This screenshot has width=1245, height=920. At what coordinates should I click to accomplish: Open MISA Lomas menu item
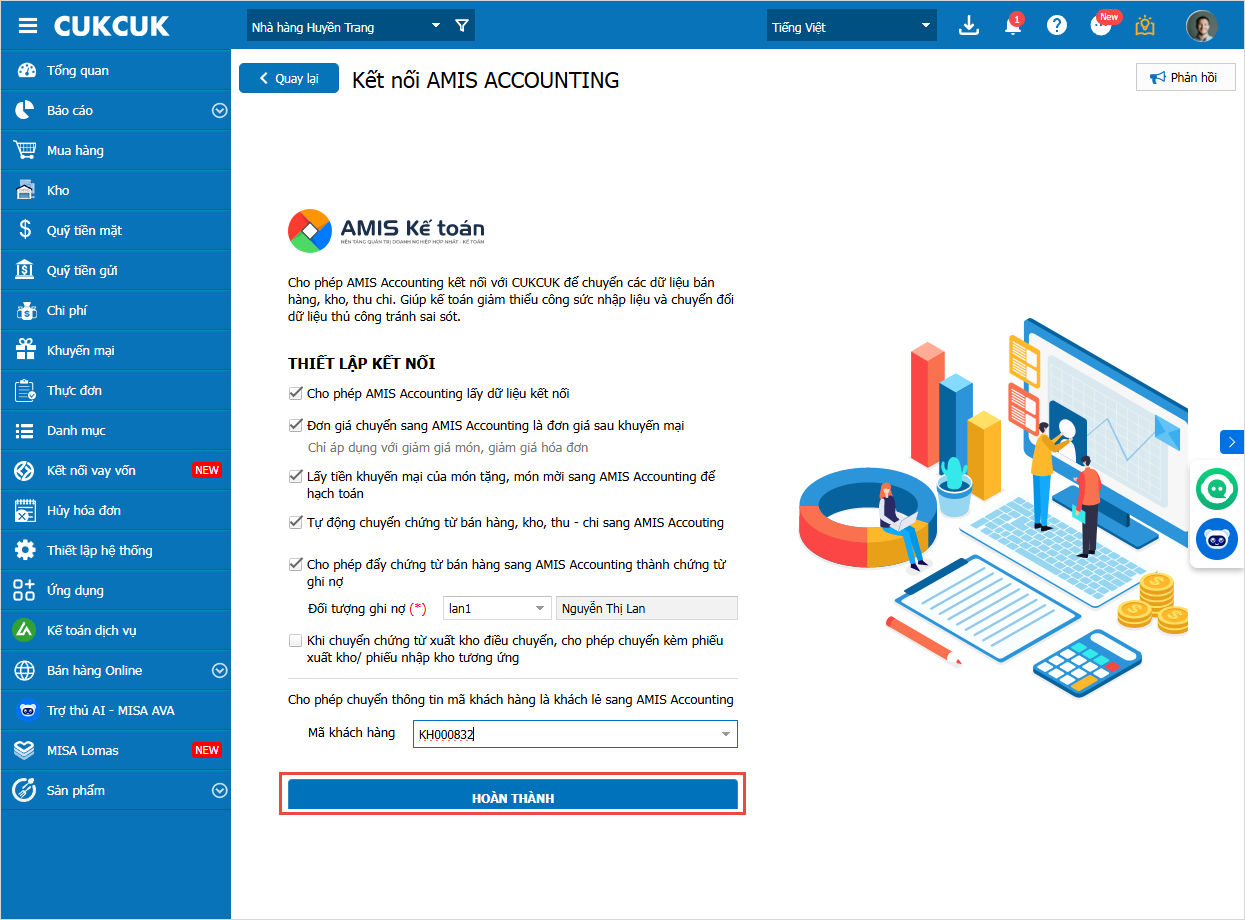(x=116, y=750)
